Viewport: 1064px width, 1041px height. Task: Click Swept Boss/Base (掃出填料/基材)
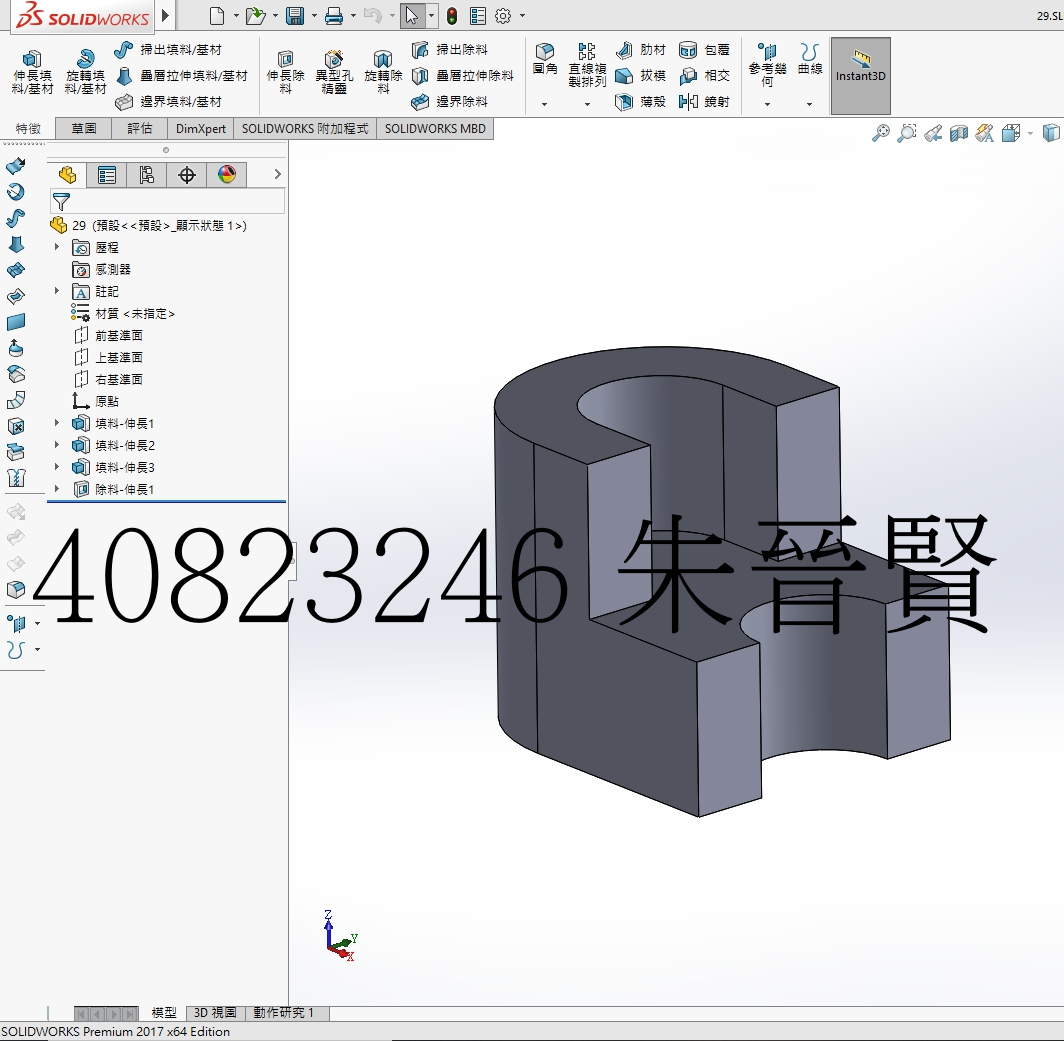[168, 50]
